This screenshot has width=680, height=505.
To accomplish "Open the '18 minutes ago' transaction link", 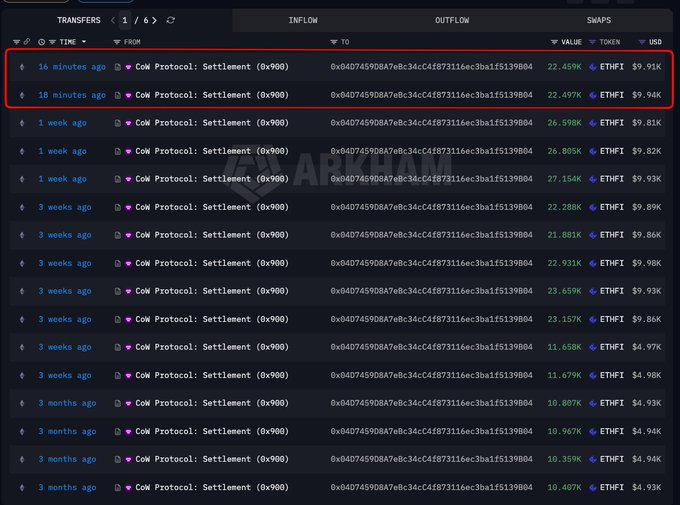I will point(72,95).
